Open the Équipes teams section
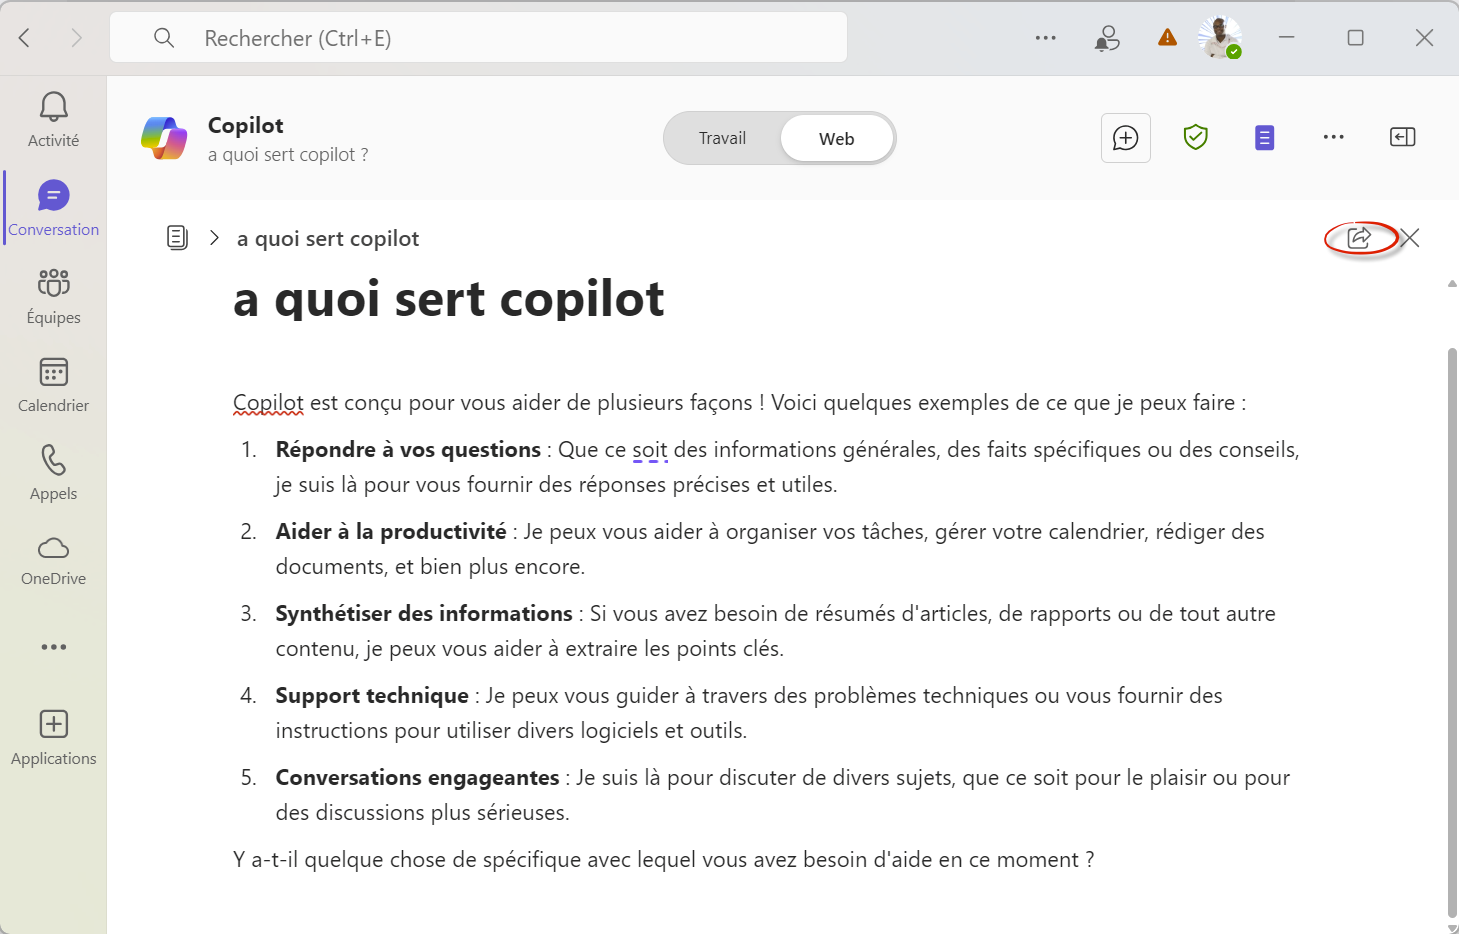Viewport: 1459px width, 934px height. click(x=54, y=283)
